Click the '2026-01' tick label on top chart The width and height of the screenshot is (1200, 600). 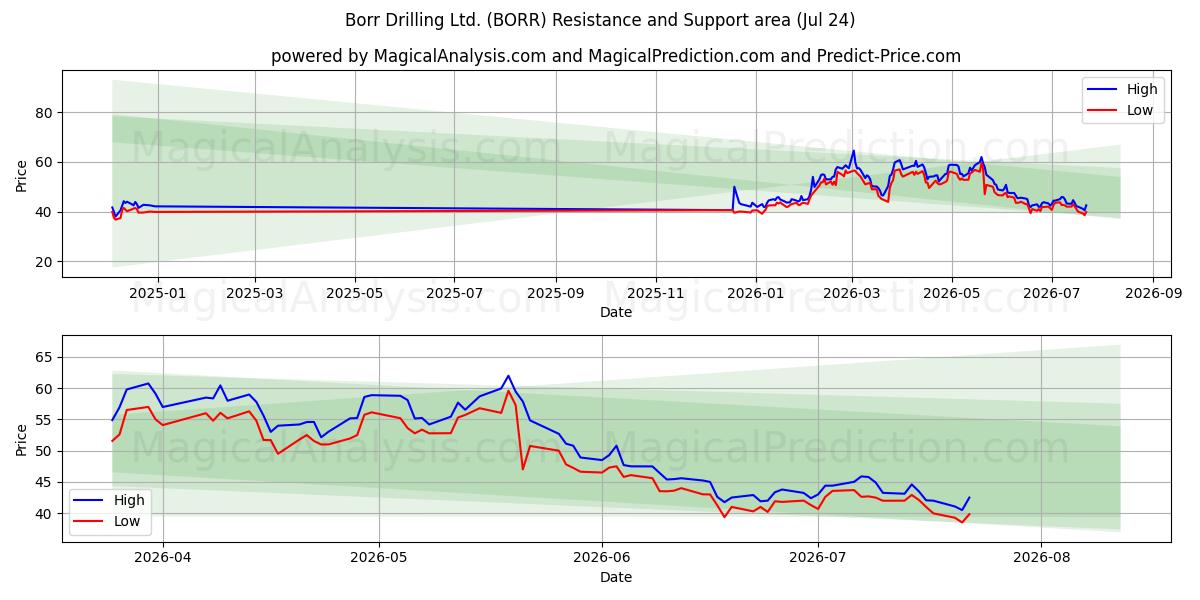[x=756, y=294]
